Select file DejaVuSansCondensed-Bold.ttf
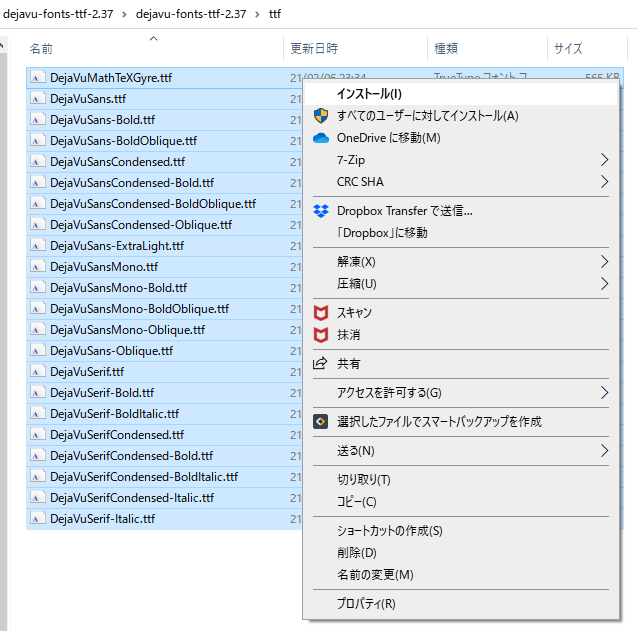638x631 pixels. click(132, 183)
